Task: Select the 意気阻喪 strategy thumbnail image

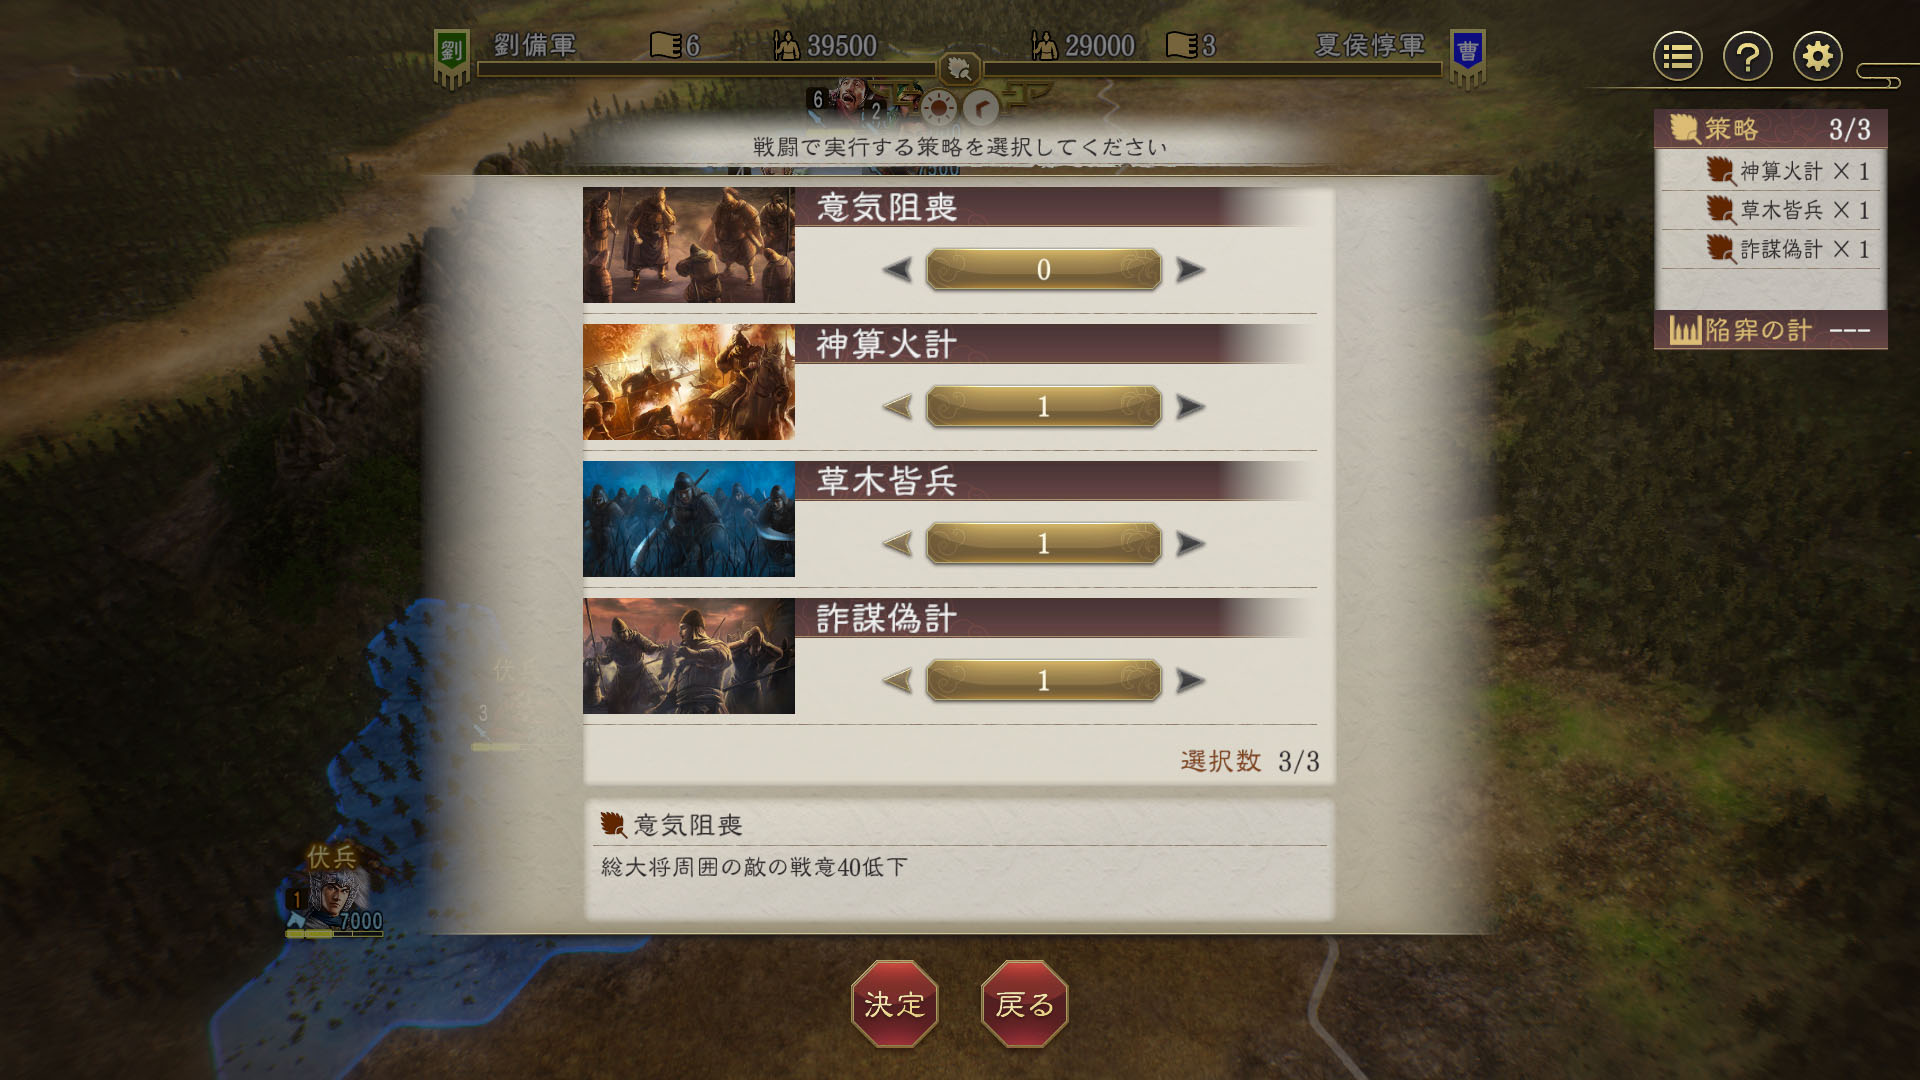Action: point(689,245)
